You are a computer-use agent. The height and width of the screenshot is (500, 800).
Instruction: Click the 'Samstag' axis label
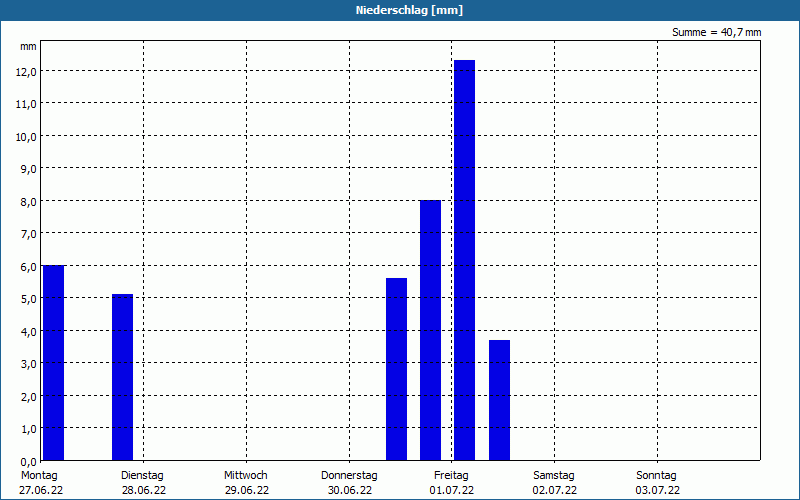(554, 476)
